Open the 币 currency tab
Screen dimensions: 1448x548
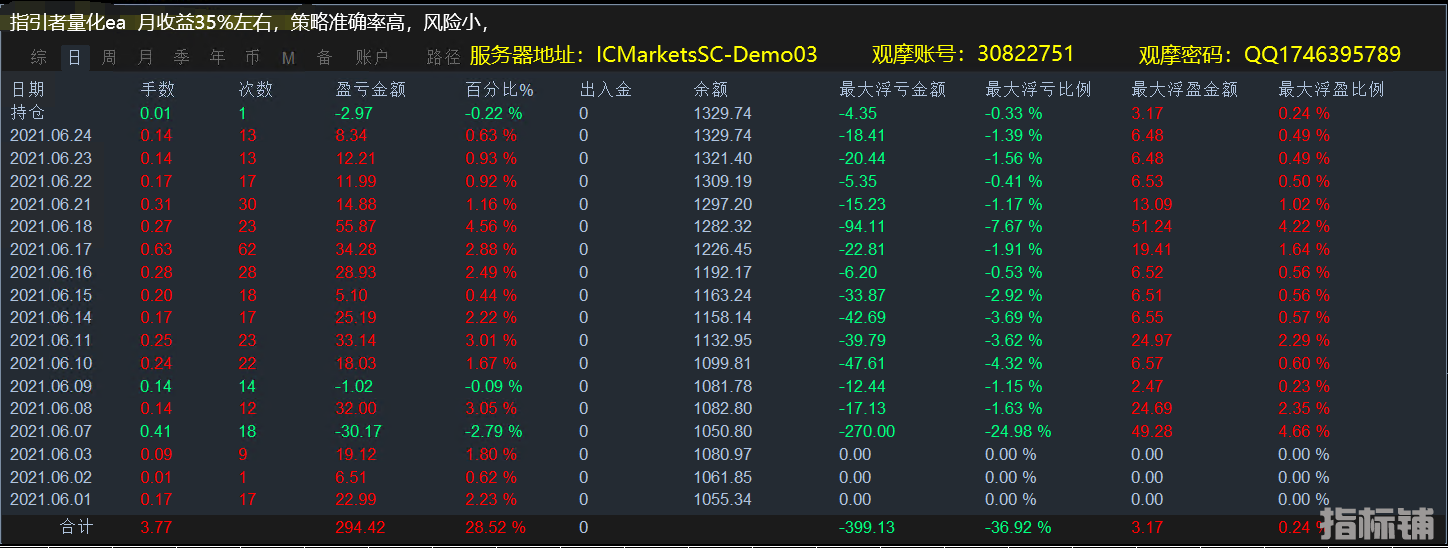pyautogui.click(x=252, y=58)
